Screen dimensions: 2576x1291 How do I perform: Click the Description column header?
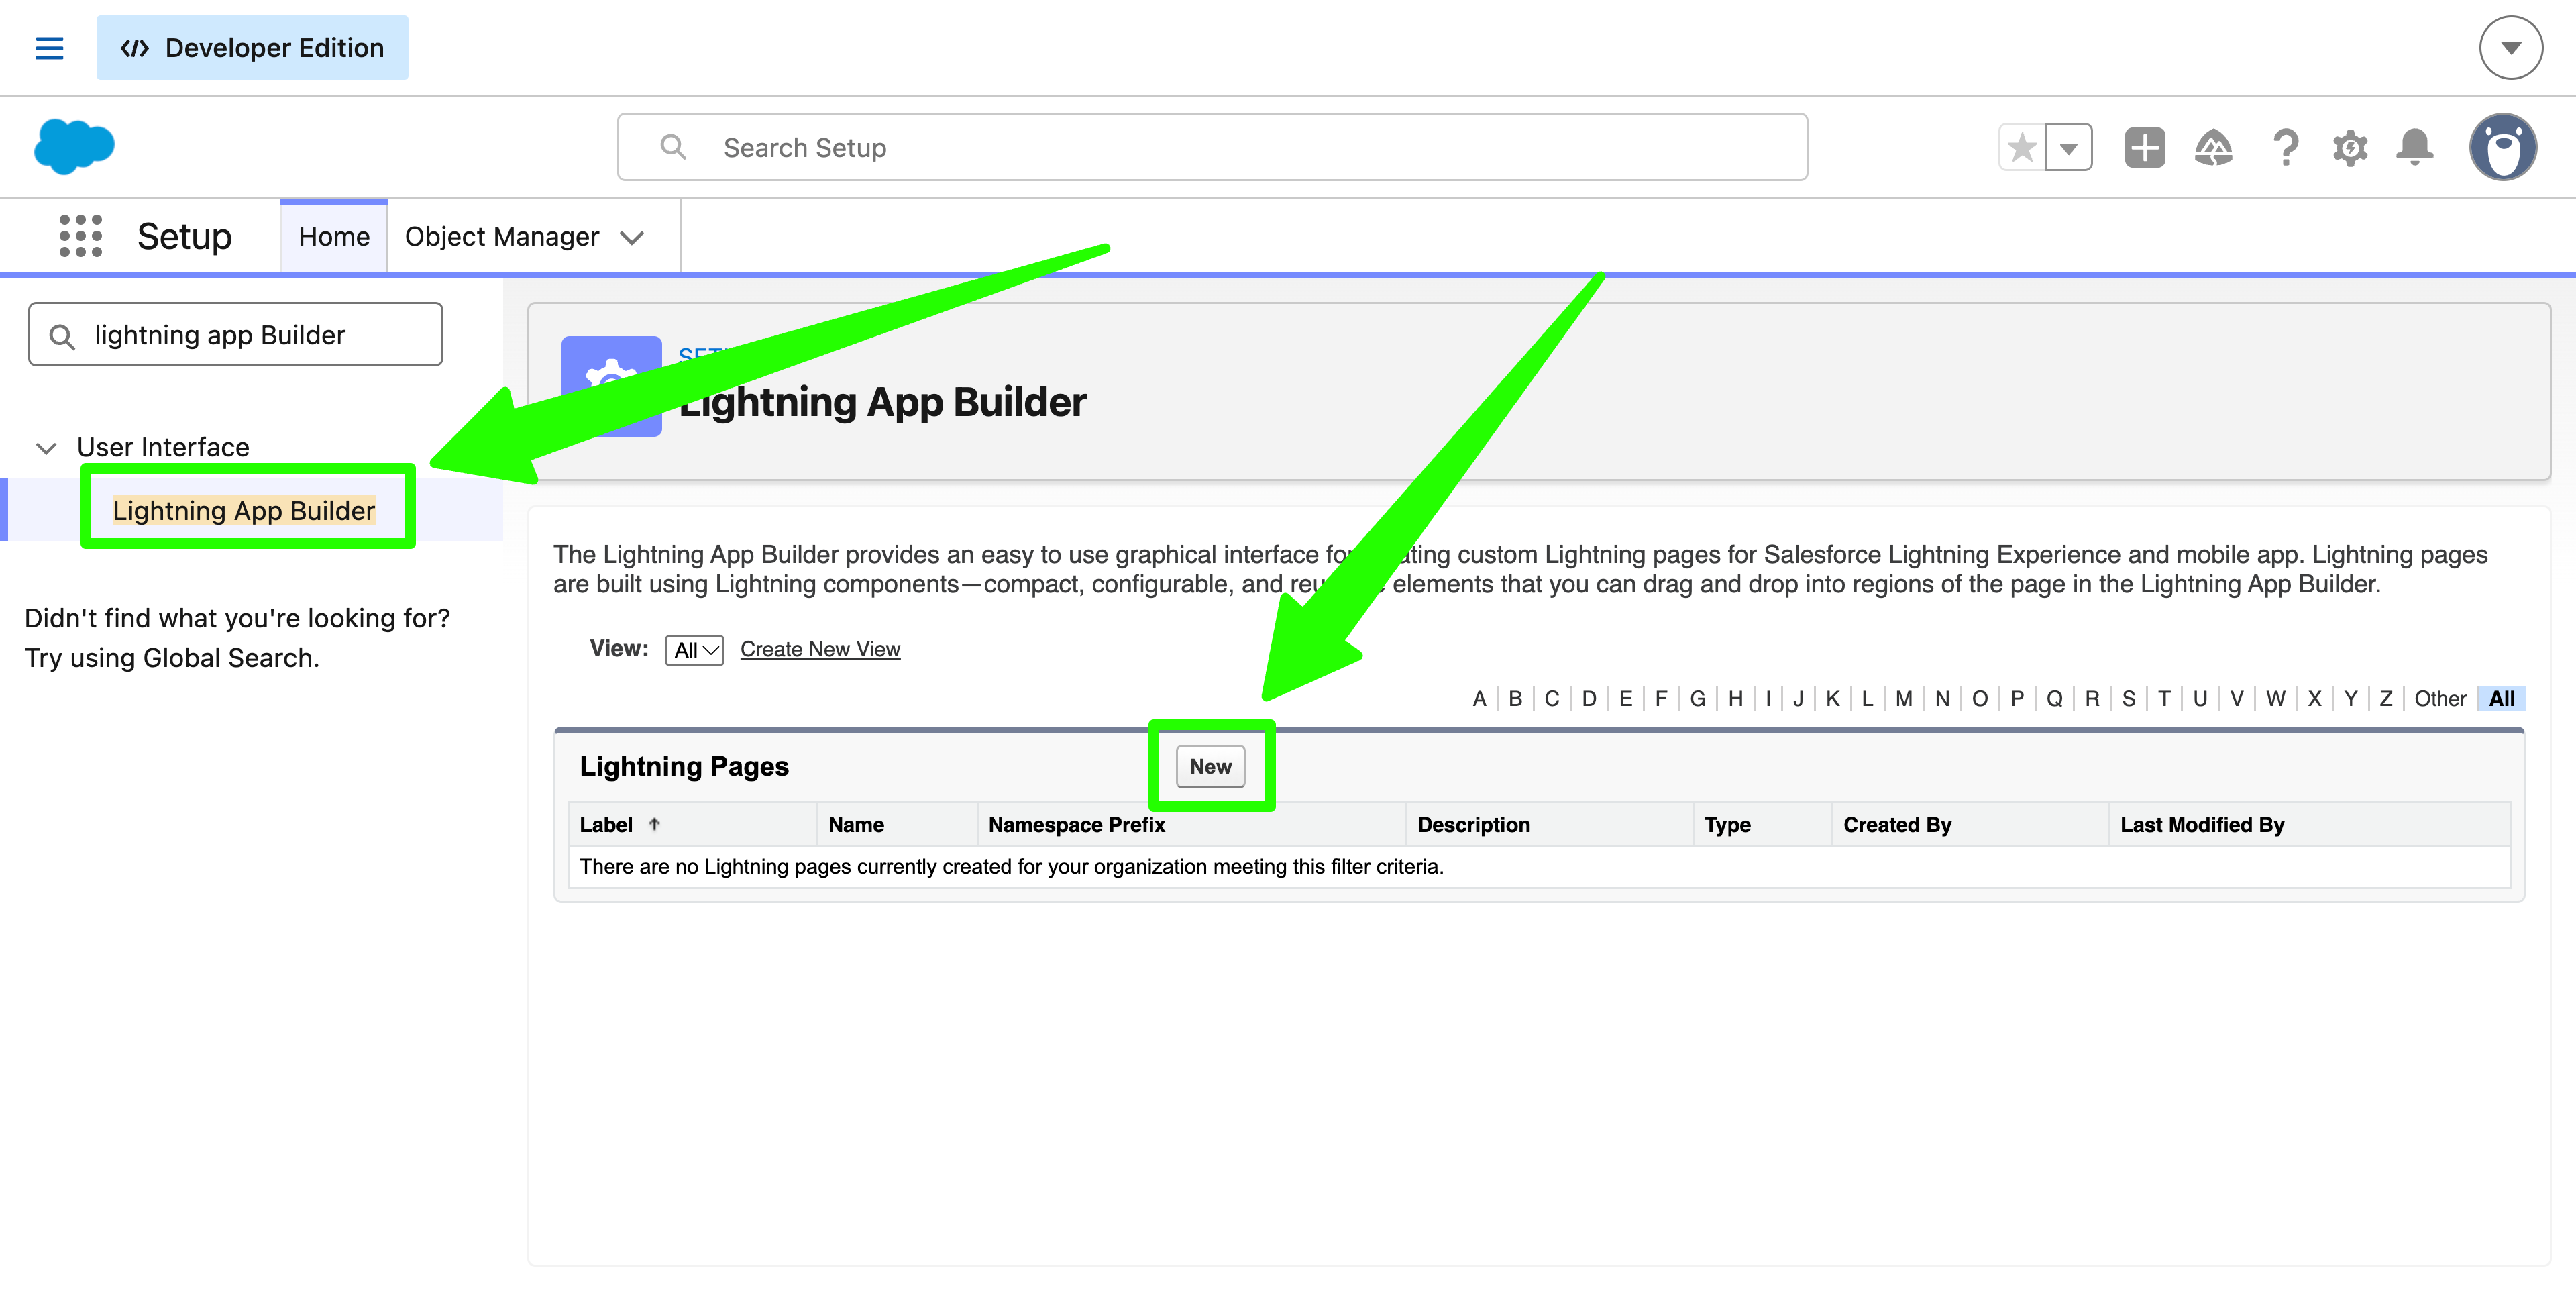click(x=1473, y=824)
